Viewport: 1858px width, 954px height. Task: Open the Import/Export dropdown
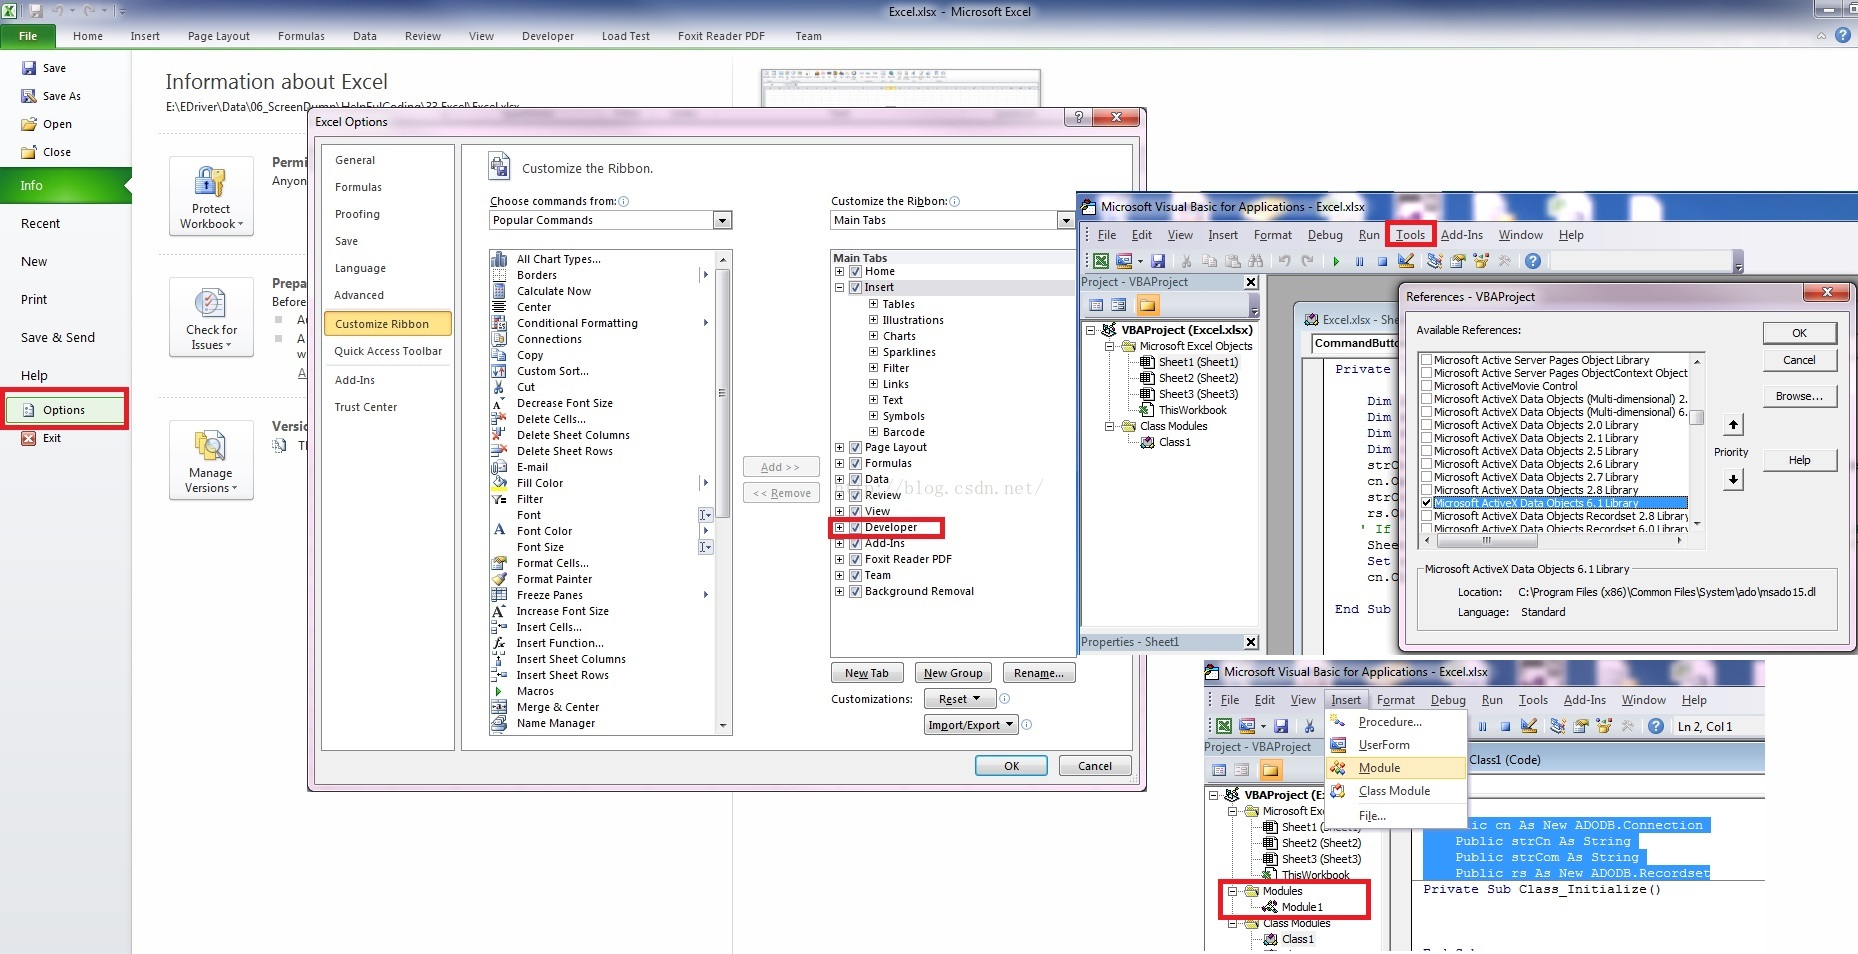pos(971,725)
